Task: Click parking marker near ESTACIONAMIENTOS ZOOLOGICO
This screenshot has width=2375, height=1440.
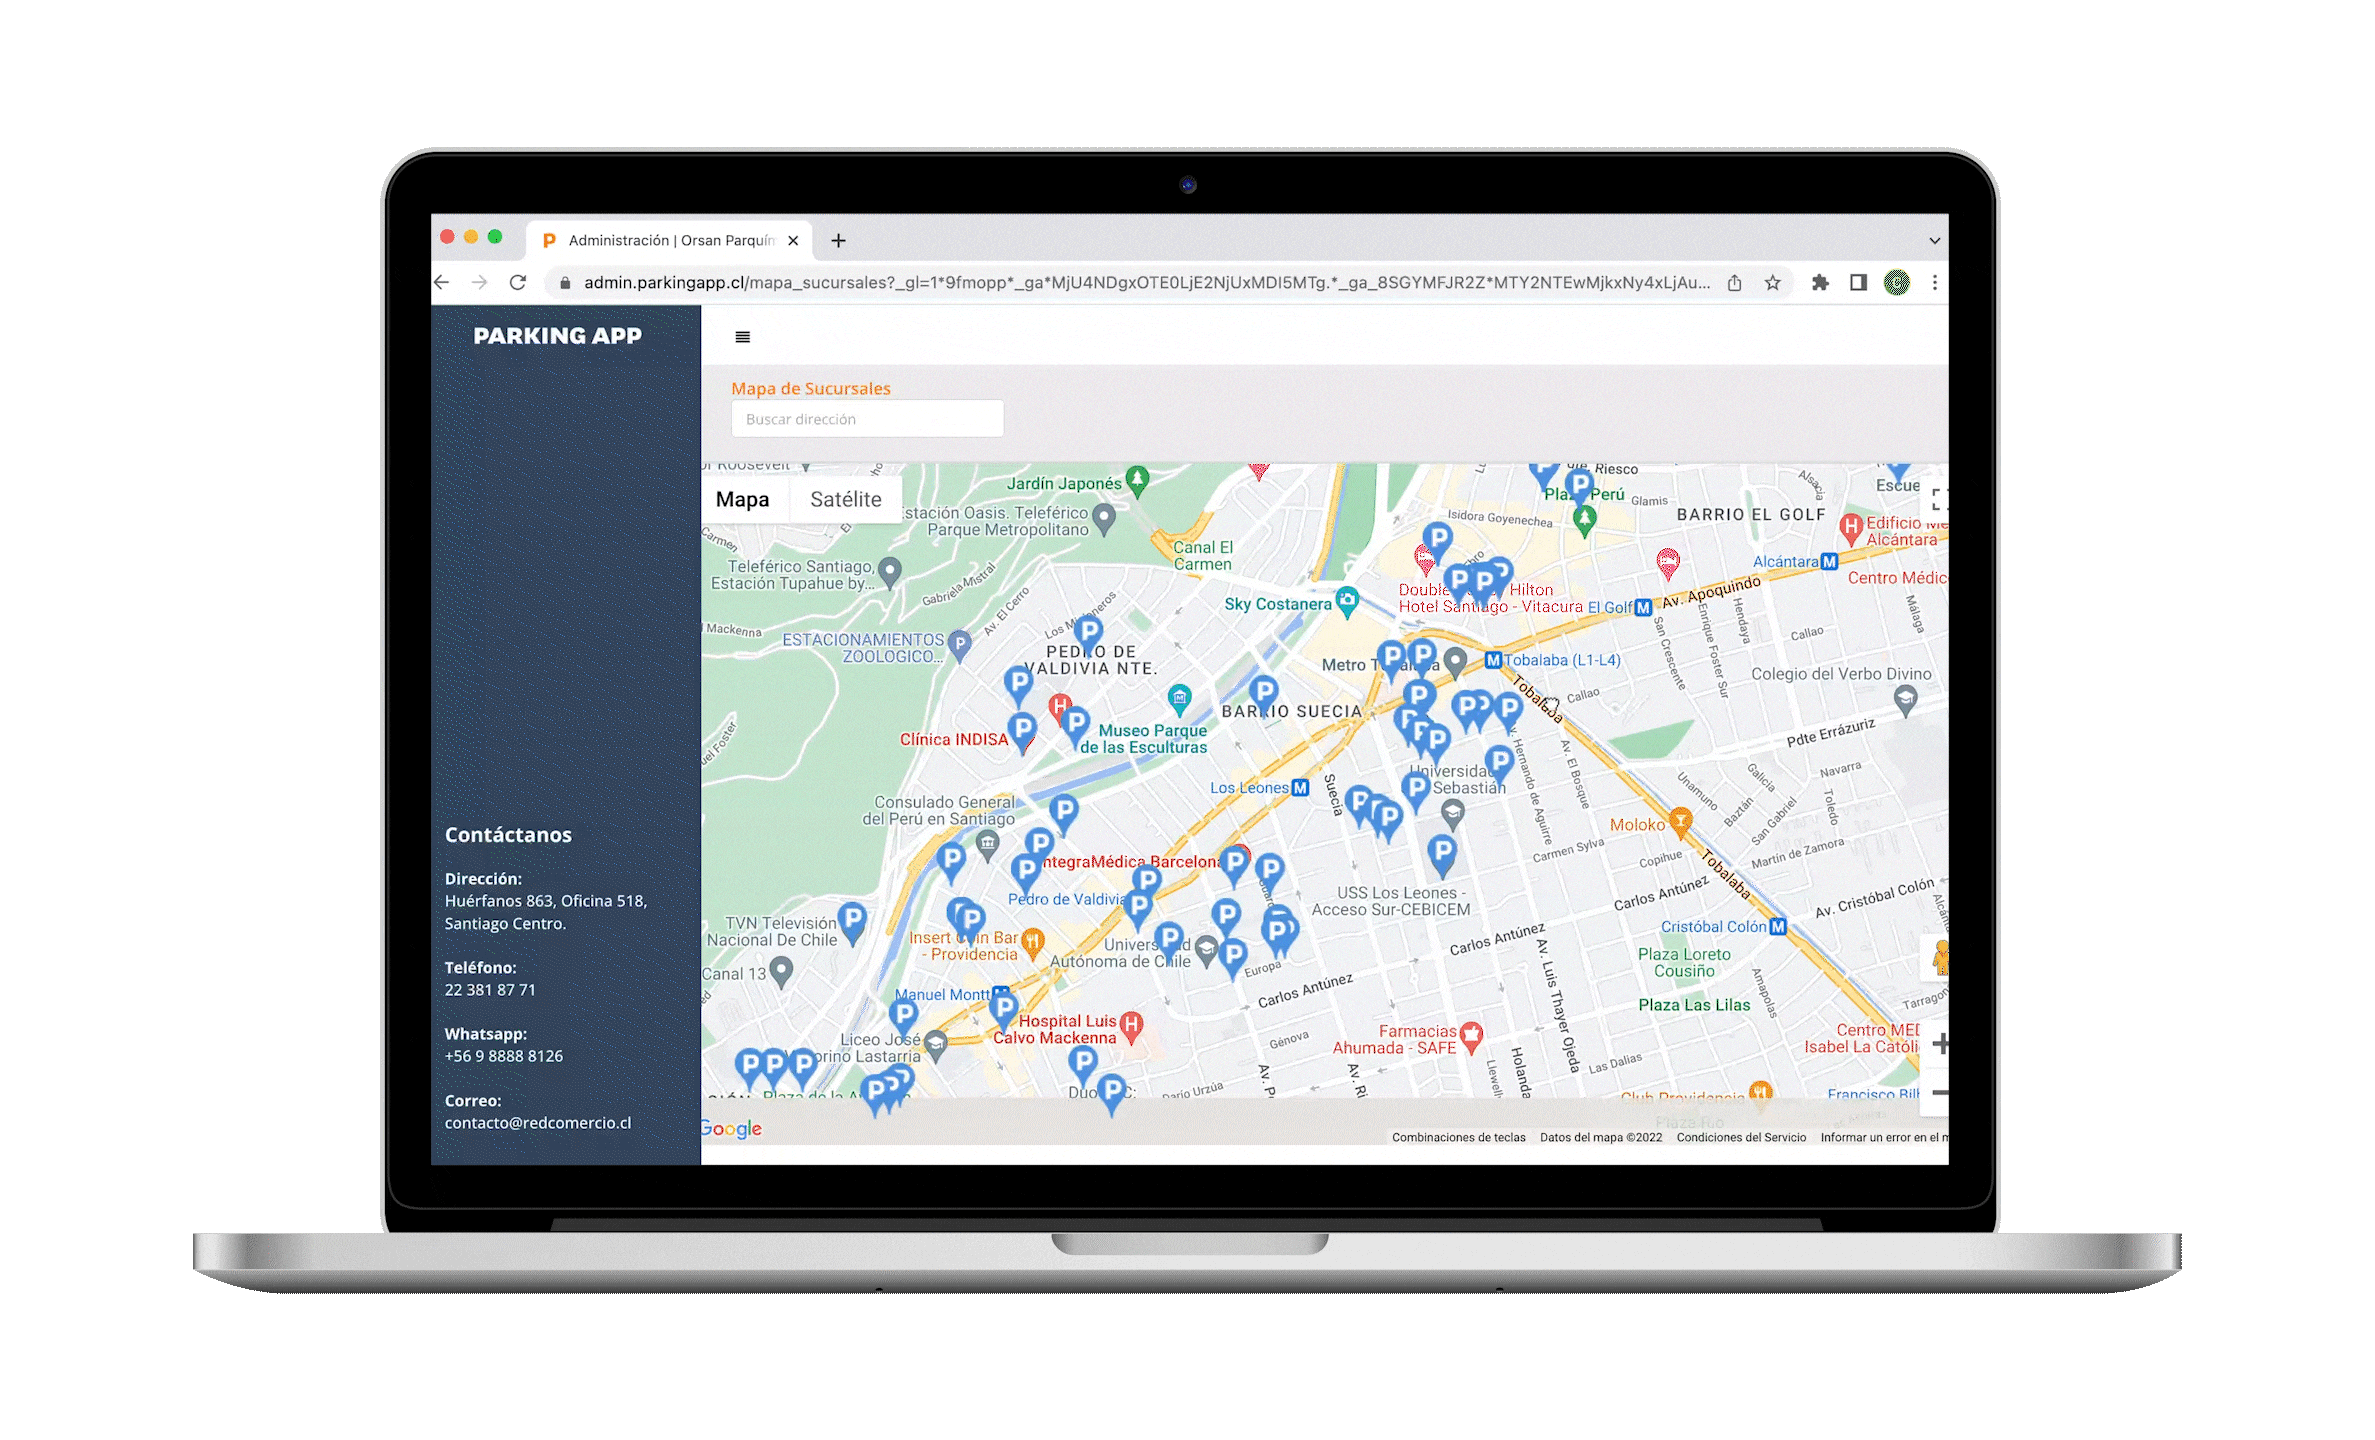Action: coord(959,645)
